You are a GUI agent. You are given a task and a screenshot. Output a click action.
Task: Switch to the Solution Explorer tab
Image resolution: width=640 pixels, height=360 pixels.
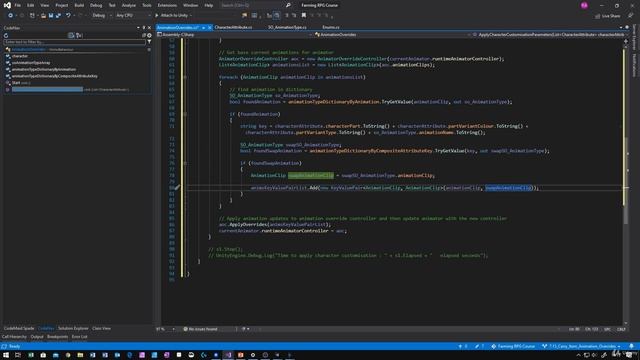coord(73,329)
